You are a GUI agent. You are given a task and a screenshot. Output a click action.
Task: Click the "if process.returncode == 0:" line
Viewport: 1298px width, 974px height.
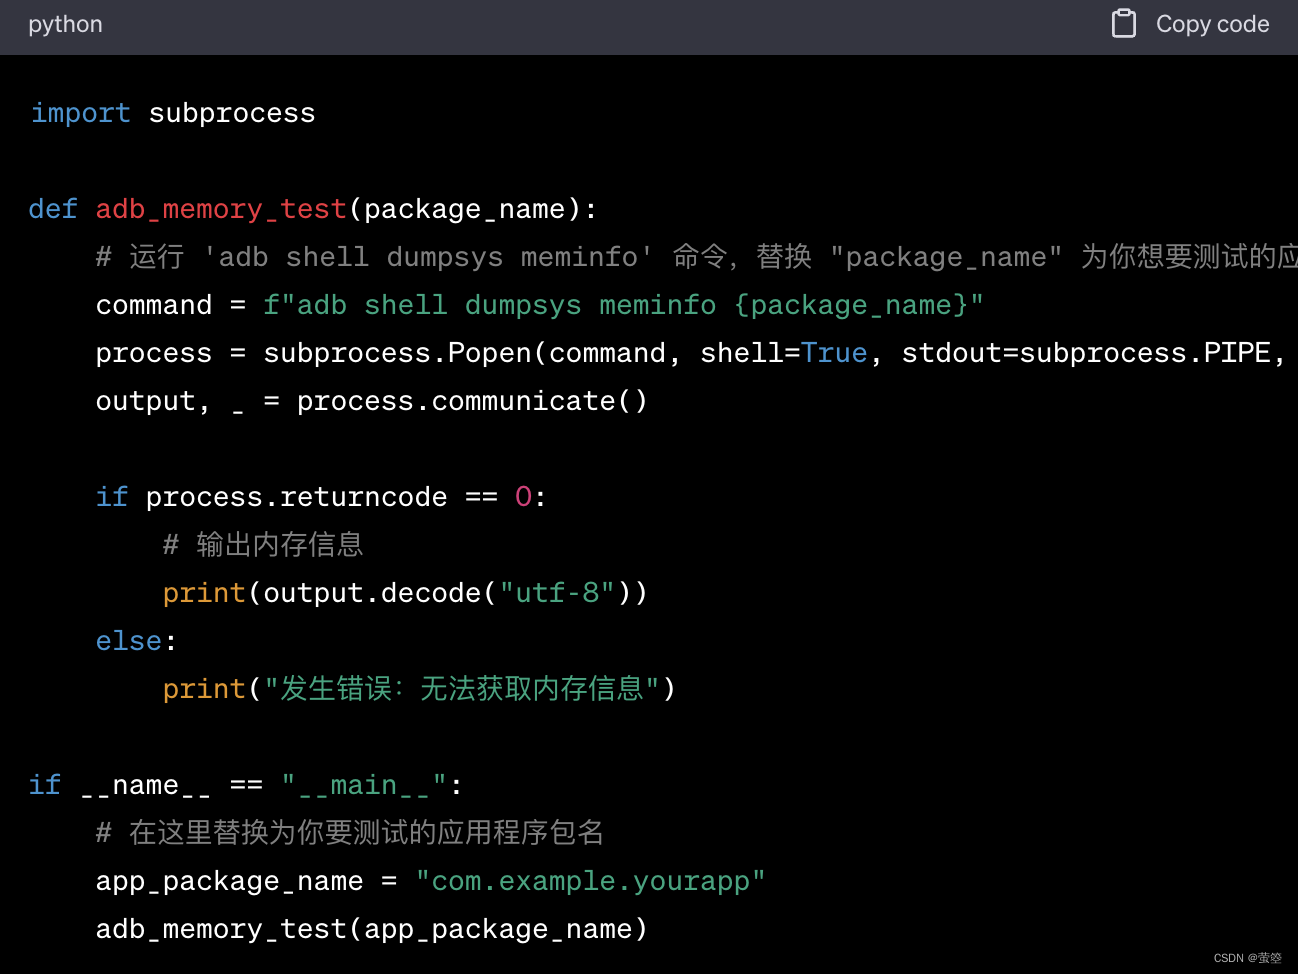pyautogui.click(x=321, y=497)
